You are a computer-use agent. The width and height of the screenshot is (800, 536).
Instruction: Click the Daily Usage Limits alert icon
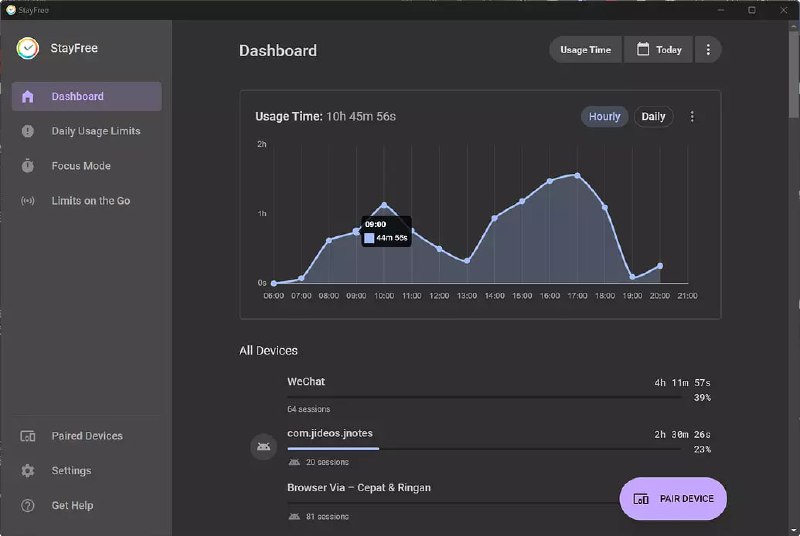28,131
